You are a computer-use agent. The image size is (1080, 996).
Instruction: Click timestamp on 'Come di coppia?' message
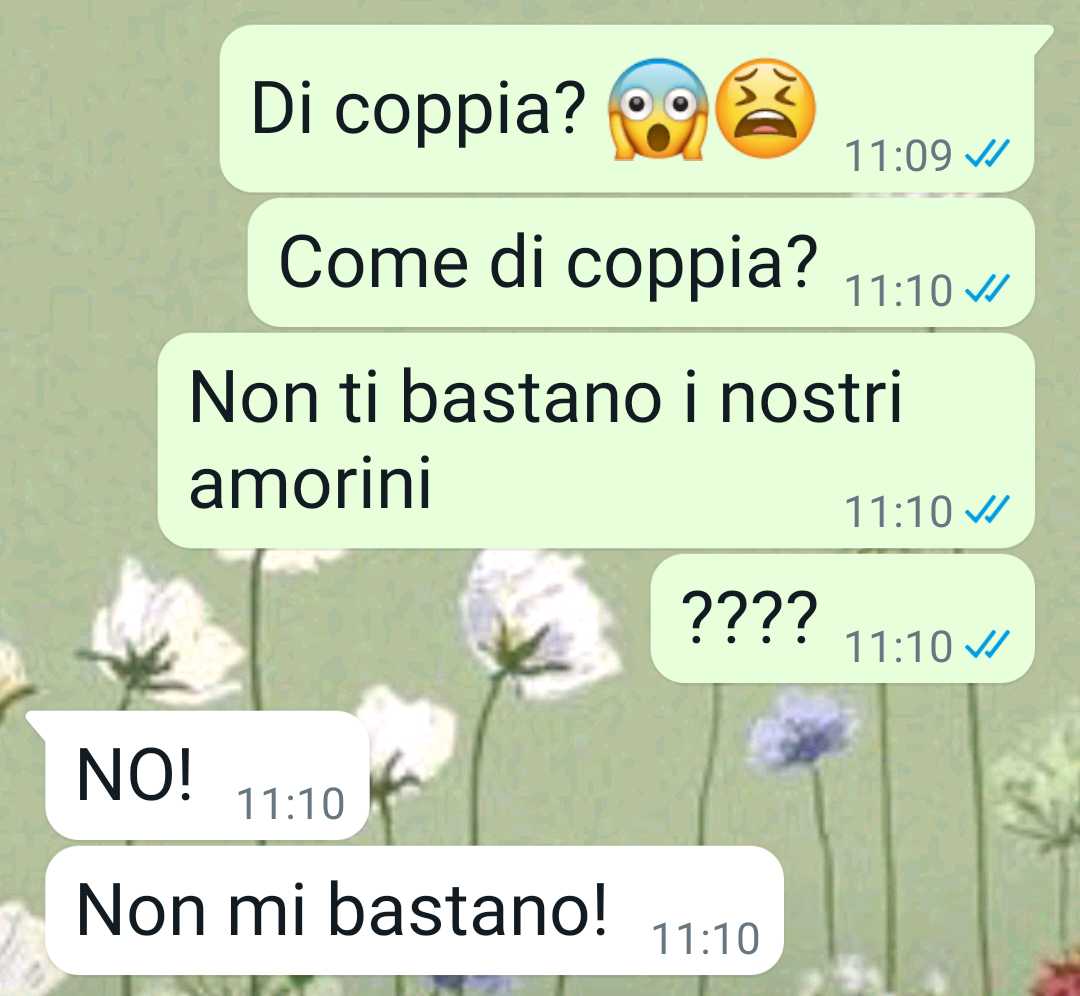898,291
